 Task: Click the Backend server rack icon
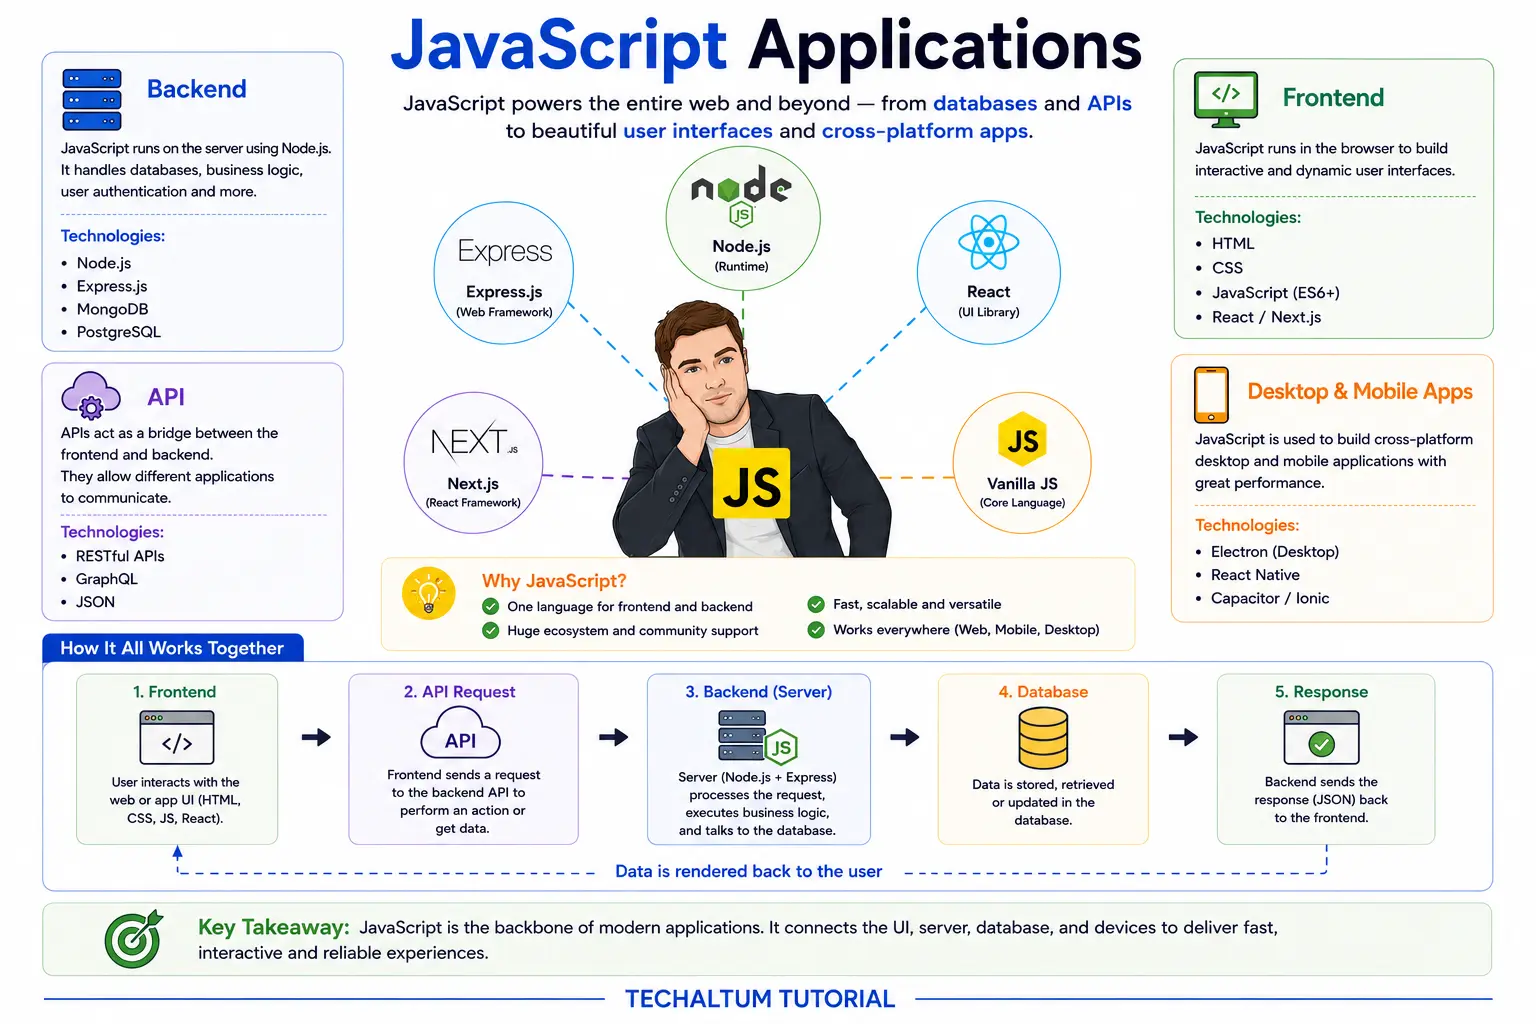coord(92,100)
